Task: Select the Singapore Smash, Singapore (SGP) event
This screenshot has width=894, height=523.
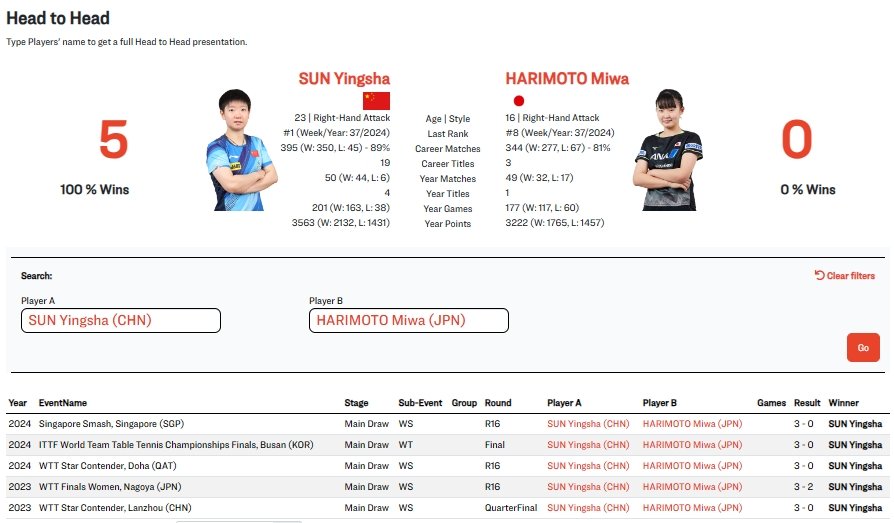Action: (x=111, y=424)
